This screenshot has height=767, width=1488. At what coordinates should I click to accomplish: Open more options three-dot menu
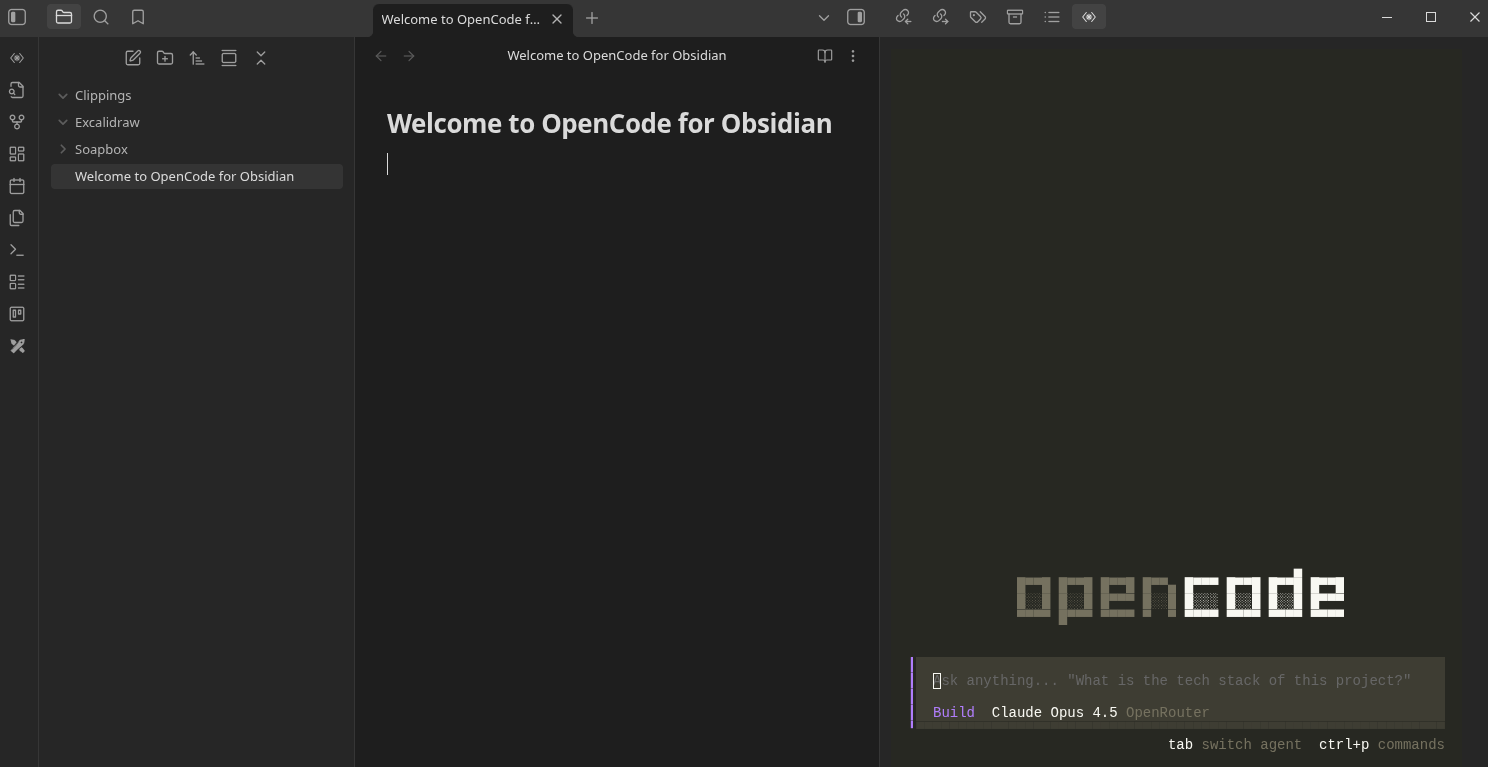[853, 56]
